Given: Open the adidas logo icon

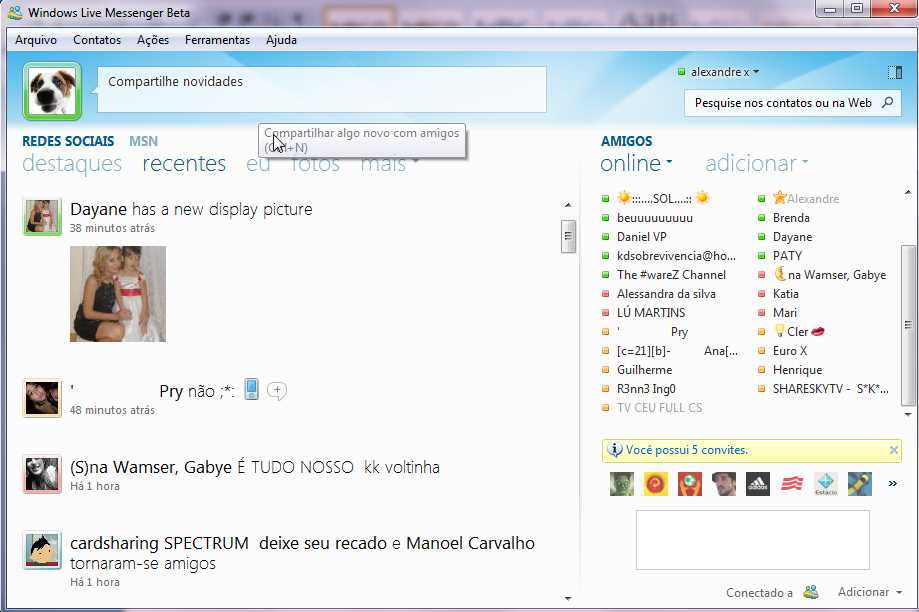Looking at the screenshot, I should (x=758, y=484).
